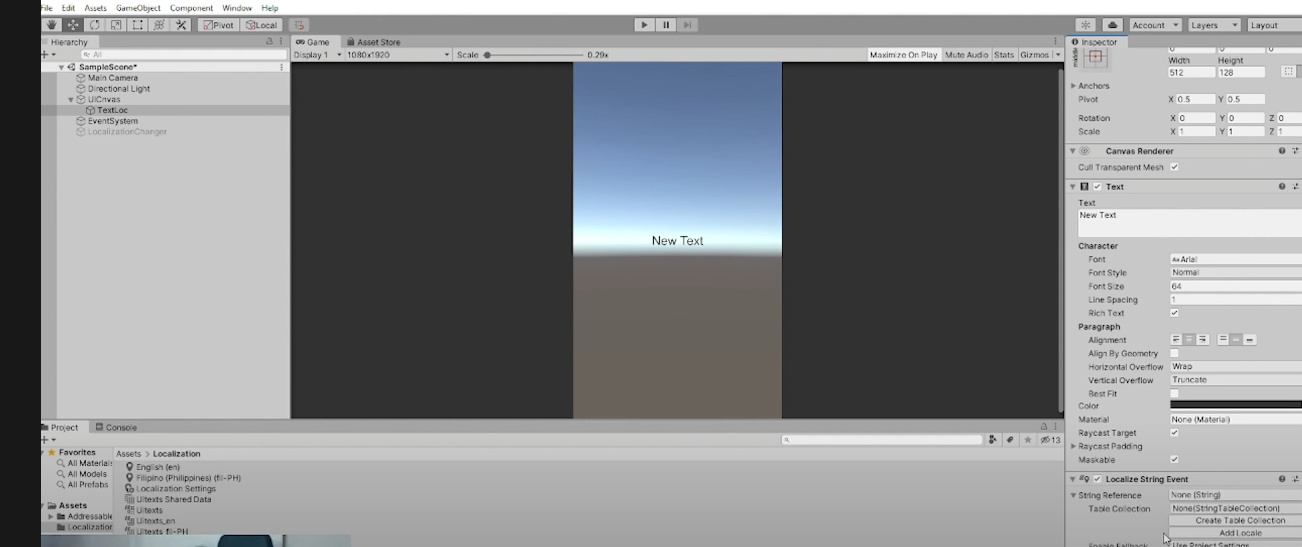Screen dimensions: 1302x547
Task: Toggle the Best Fit checkbox
Action: (x=1174, y=393)
